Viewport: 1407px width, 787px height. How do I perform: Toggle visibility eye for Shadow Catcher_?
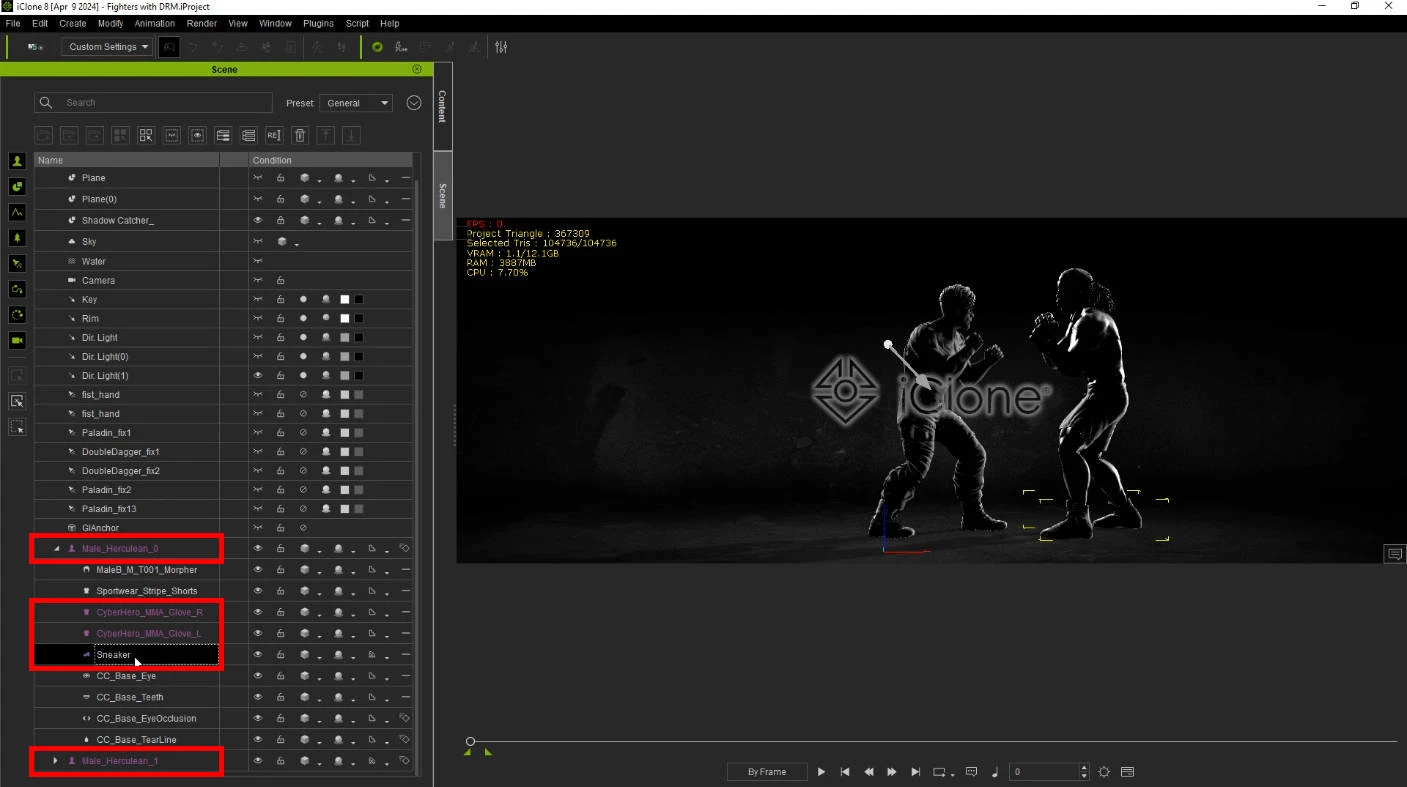pyautogui.click(x=258, y=220)
